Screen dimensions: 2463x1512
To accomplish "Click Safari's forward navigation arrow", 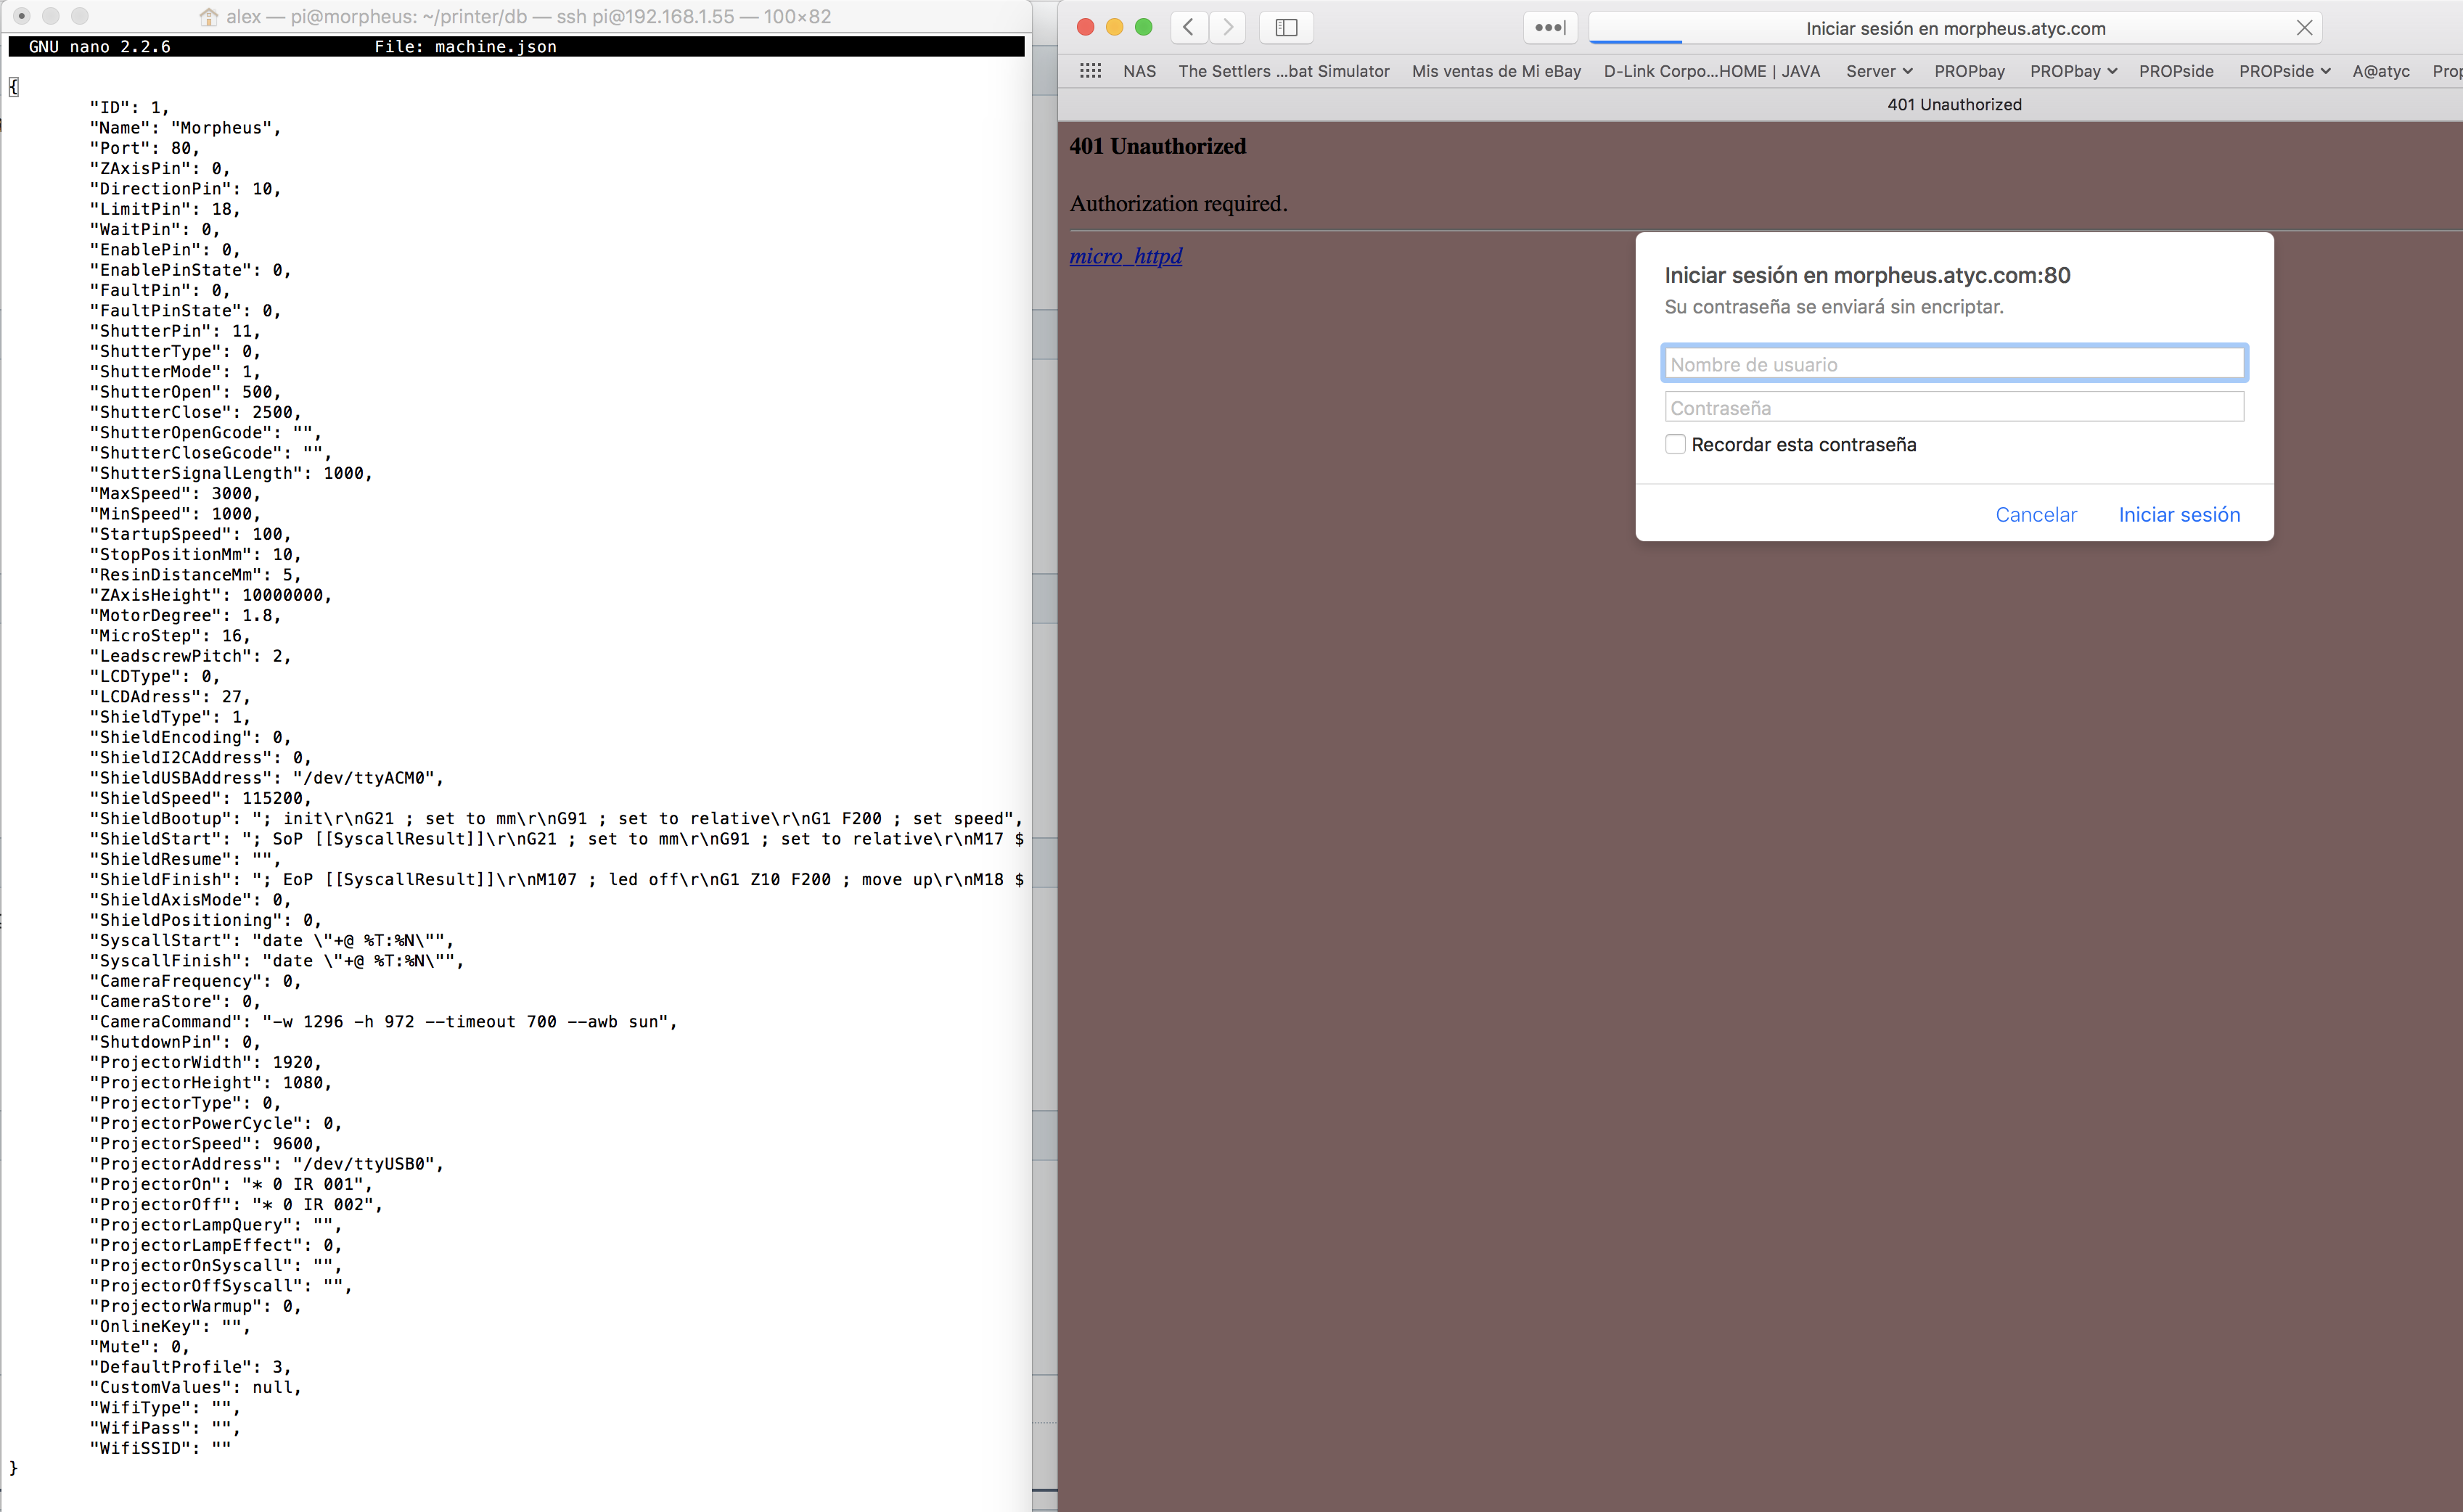I will pyautogui.click(x=1228, y=28).
